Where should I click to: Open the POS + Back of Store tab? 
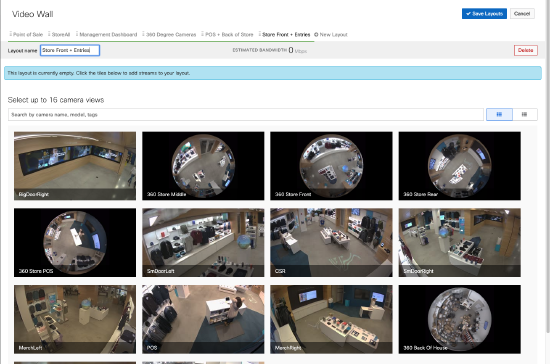[x=227, y=34]
